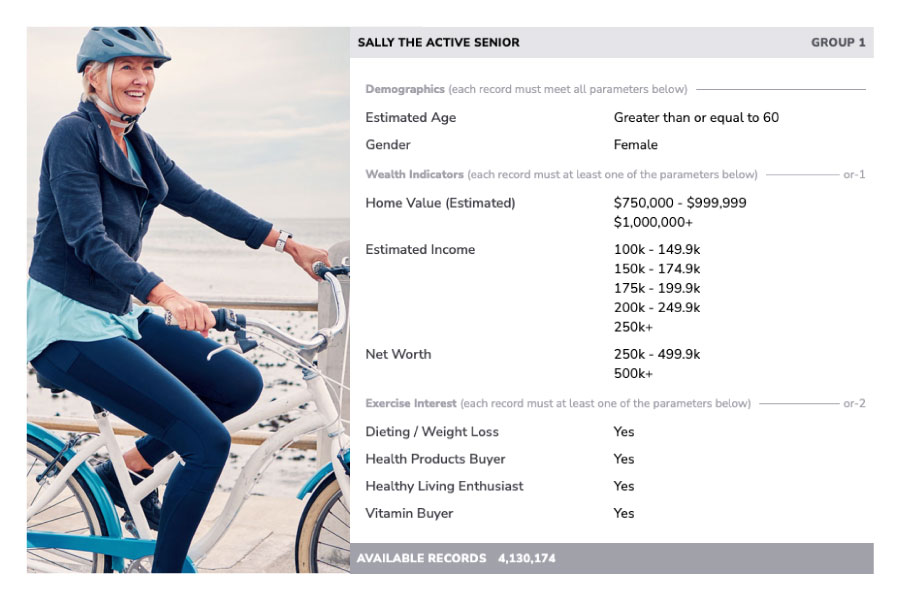Select the 100k - 149.9k income range
This screenshot has width=900, height=600.
coord(657,250)
